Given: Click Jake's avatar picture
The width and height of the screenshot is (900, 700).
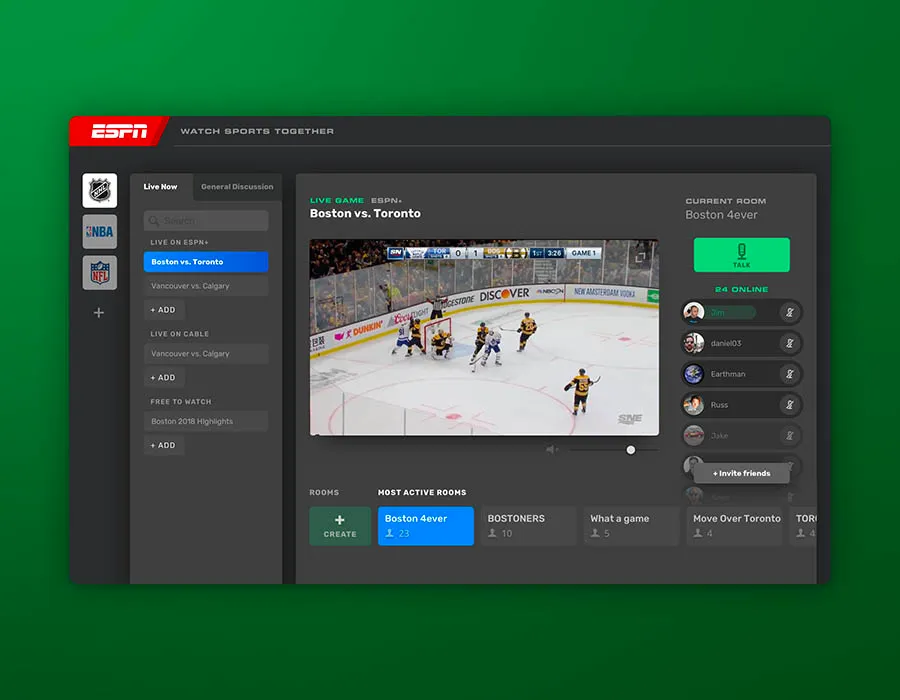Looking at the screenshot, I should tap(693, 435).
